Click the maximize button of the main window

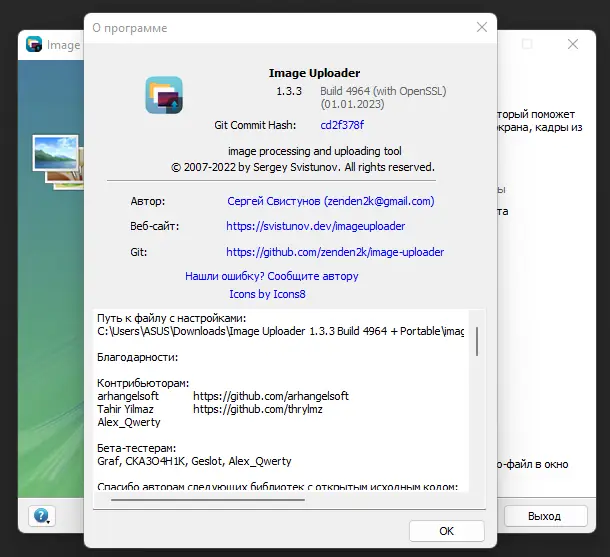527,44
